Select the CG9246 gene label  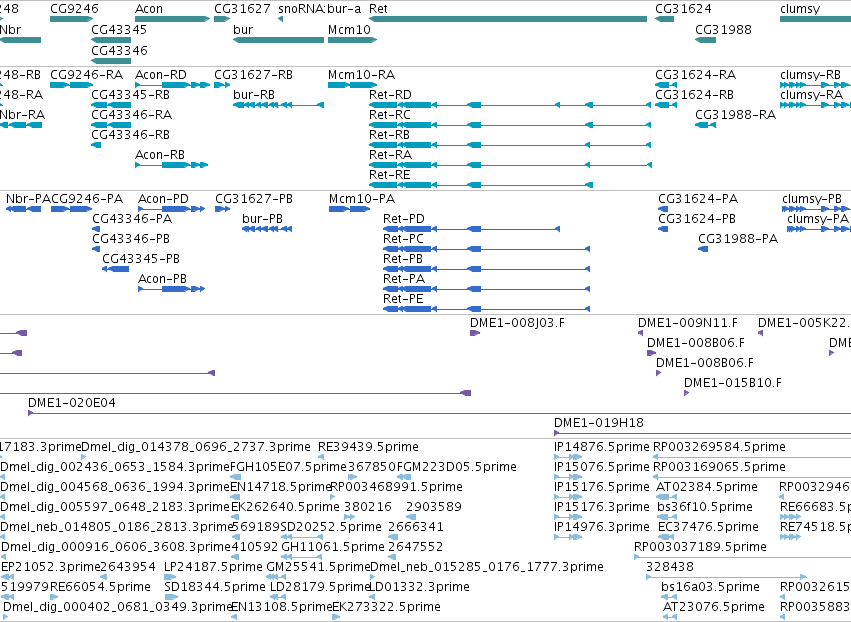(x=74, y=9)
